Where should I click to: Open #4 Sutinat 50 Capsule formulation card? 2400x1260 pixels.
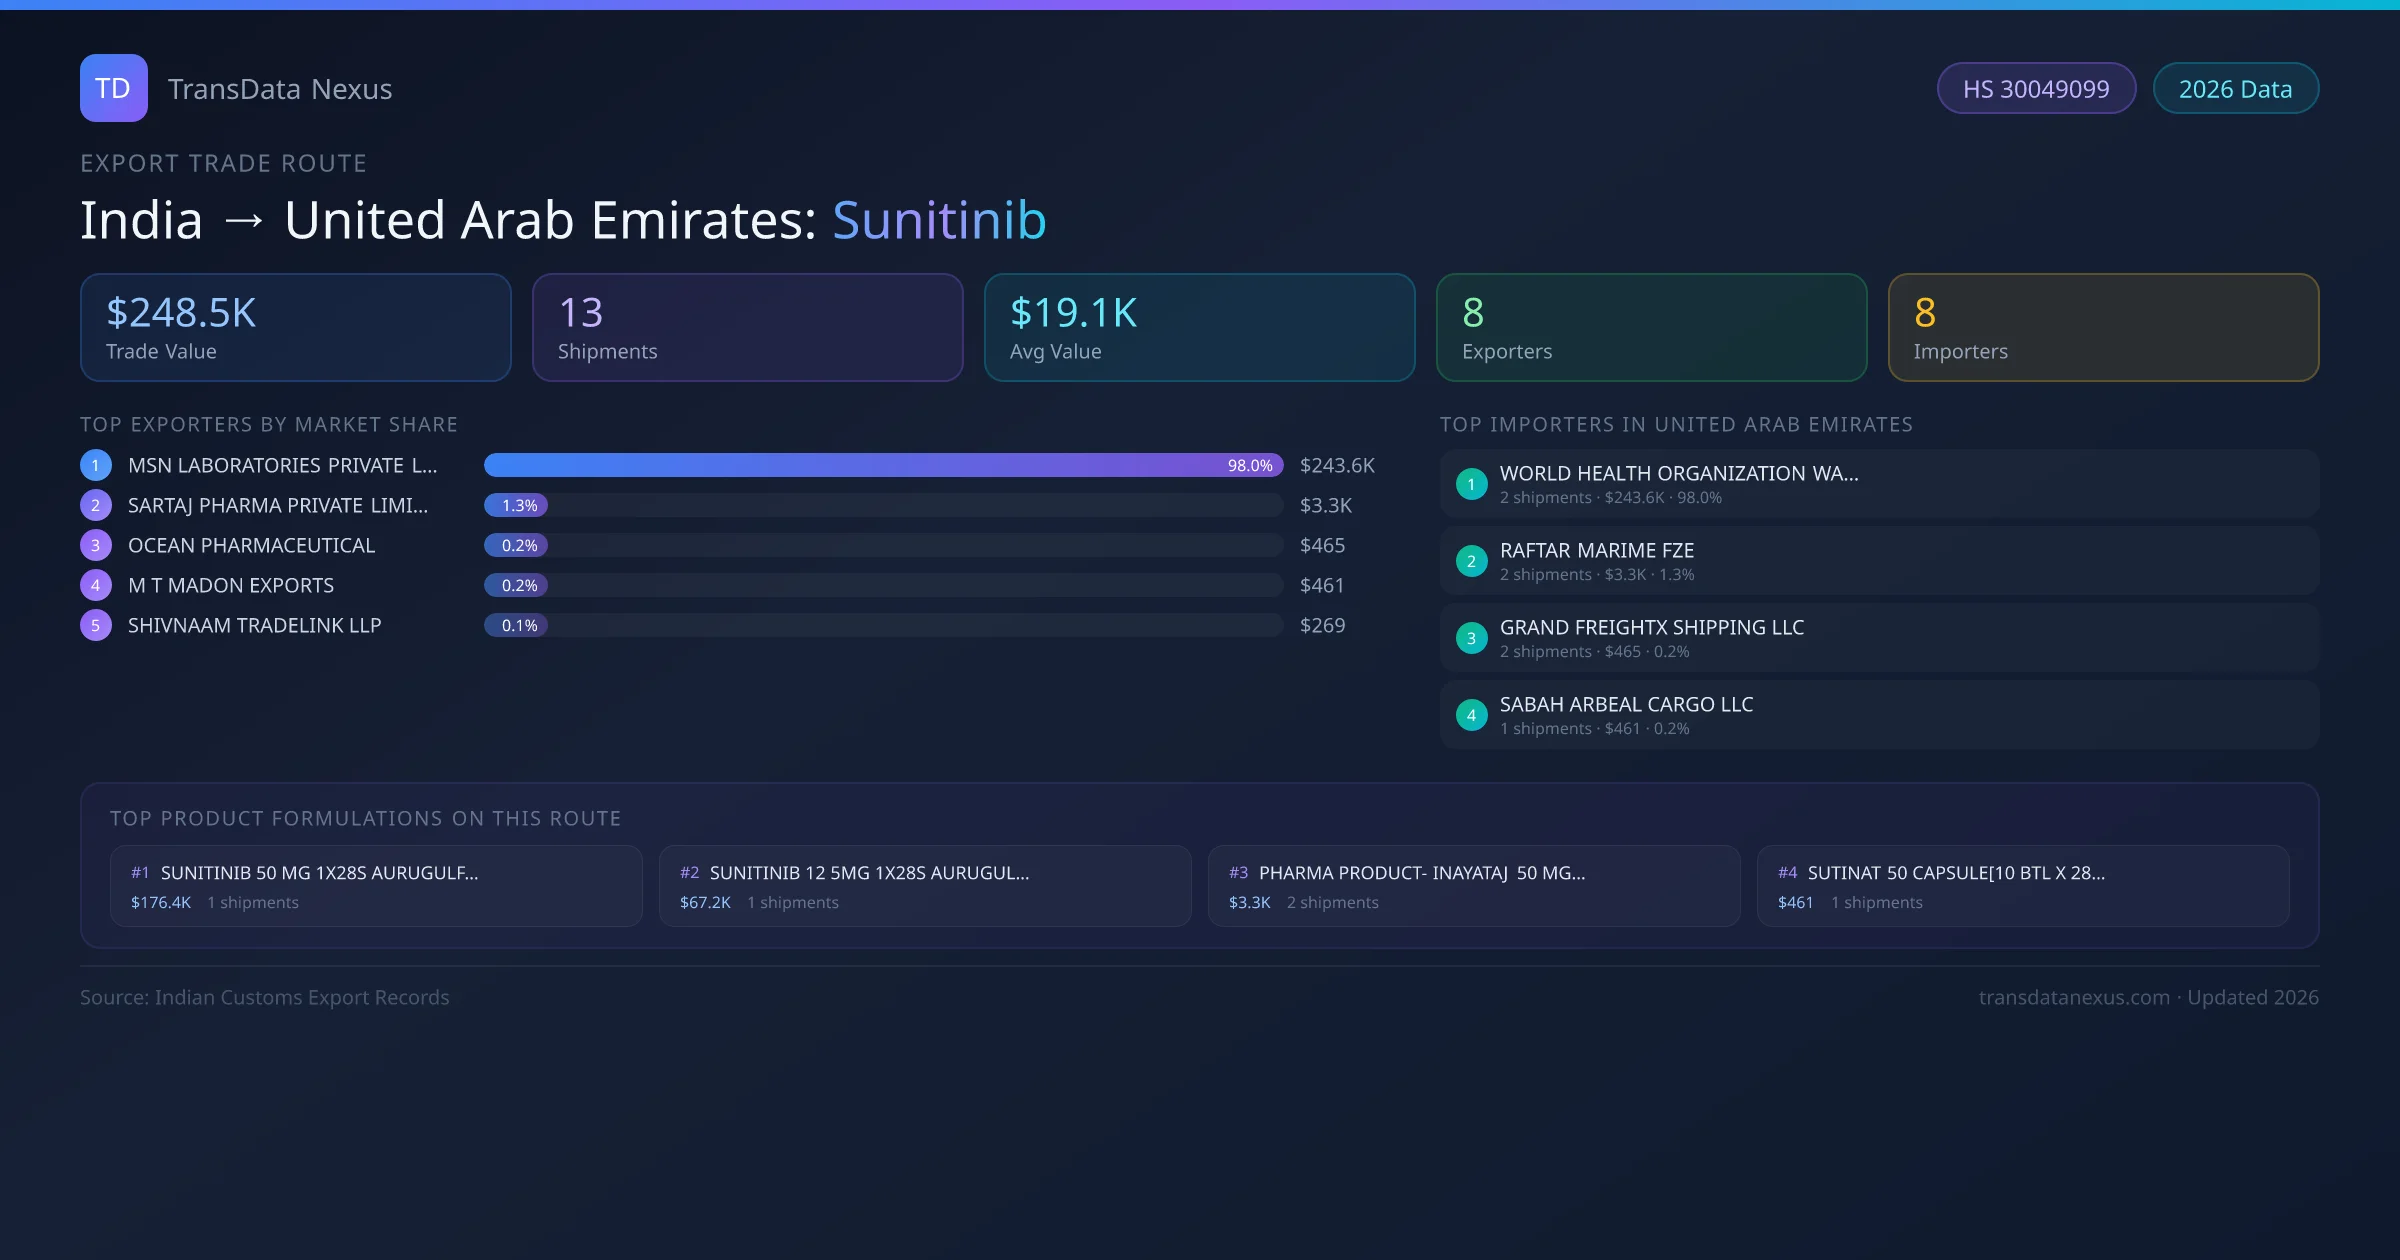tap(2022, 886)
